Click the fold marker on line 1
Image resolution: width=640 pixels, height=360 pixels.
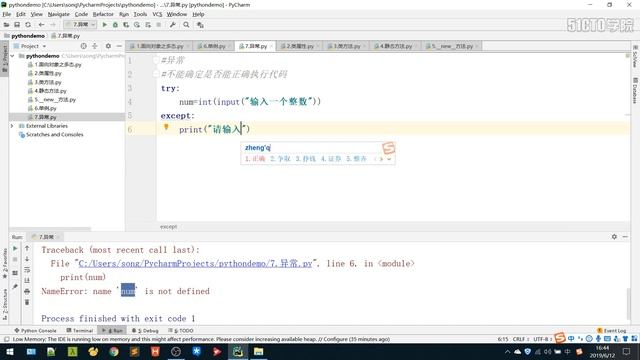[x=156, y=60]
